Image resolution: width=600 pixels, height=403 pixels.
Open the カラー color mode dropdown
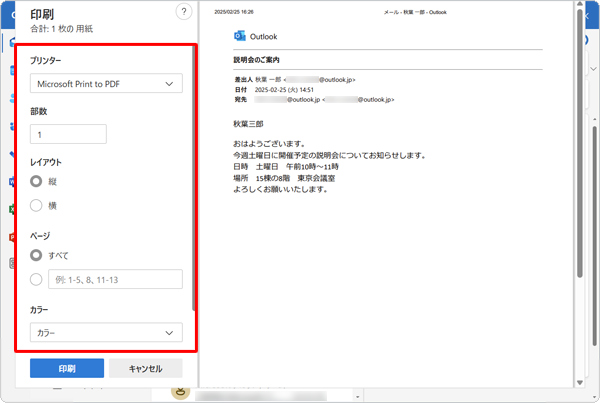pos(106,333)
